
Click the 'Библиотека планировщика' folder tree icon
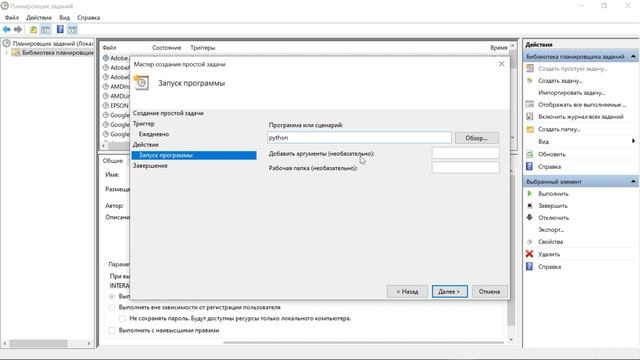16,53
